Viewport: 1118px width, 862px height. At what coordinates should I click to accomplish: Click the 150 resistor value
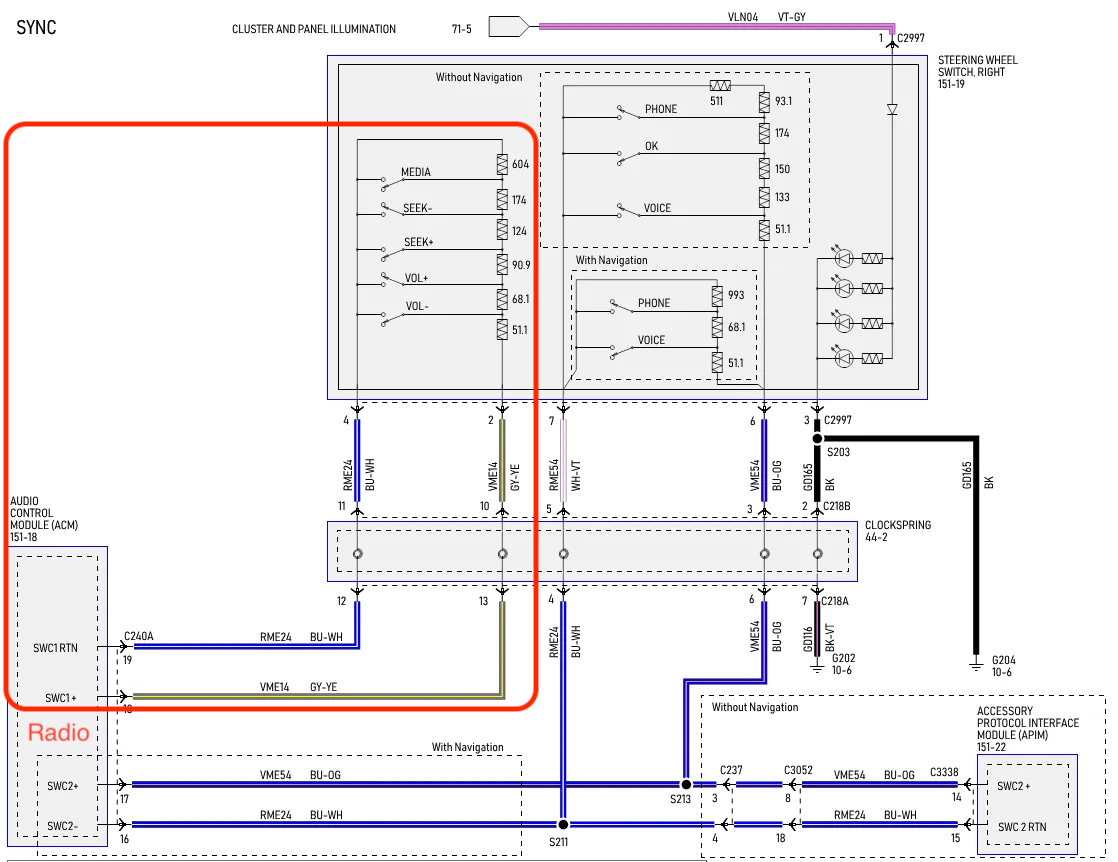(x=782, y=169)
